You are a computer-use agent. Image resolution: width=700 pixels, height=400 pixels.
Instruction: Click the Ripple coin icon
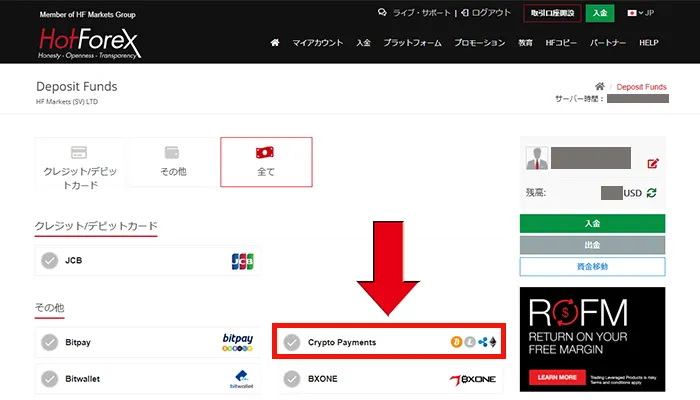pyautogui.click(x=483, y=342)
